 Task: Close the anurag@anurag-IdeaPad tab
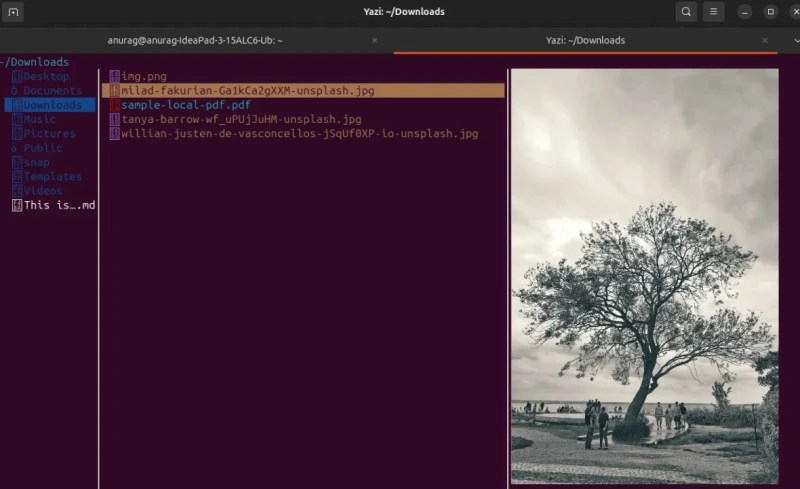pos(374,40)
